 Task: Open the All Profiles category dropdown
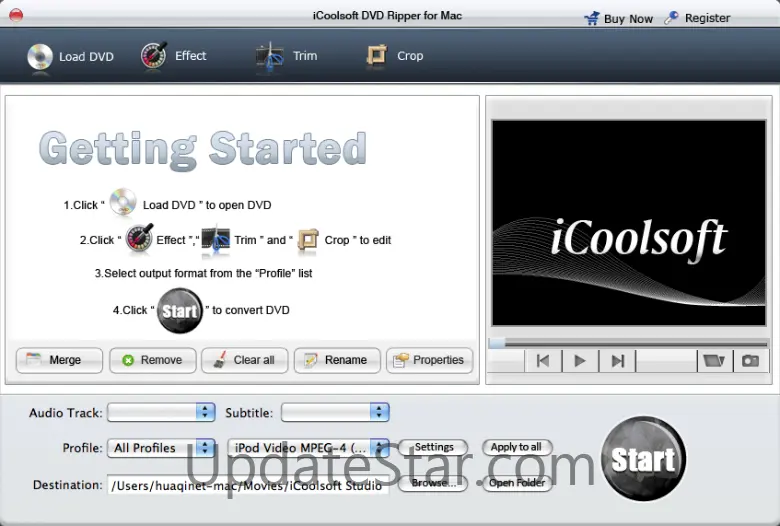click(161, 448)
